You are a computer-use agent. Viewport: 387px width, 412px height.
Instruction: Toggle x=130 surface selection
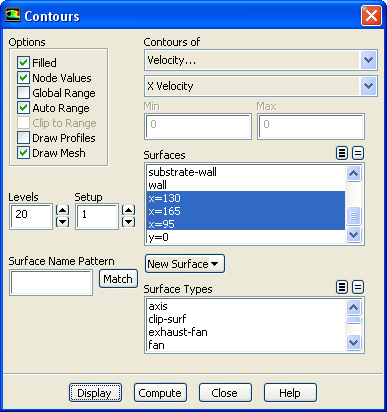point(246,198)
